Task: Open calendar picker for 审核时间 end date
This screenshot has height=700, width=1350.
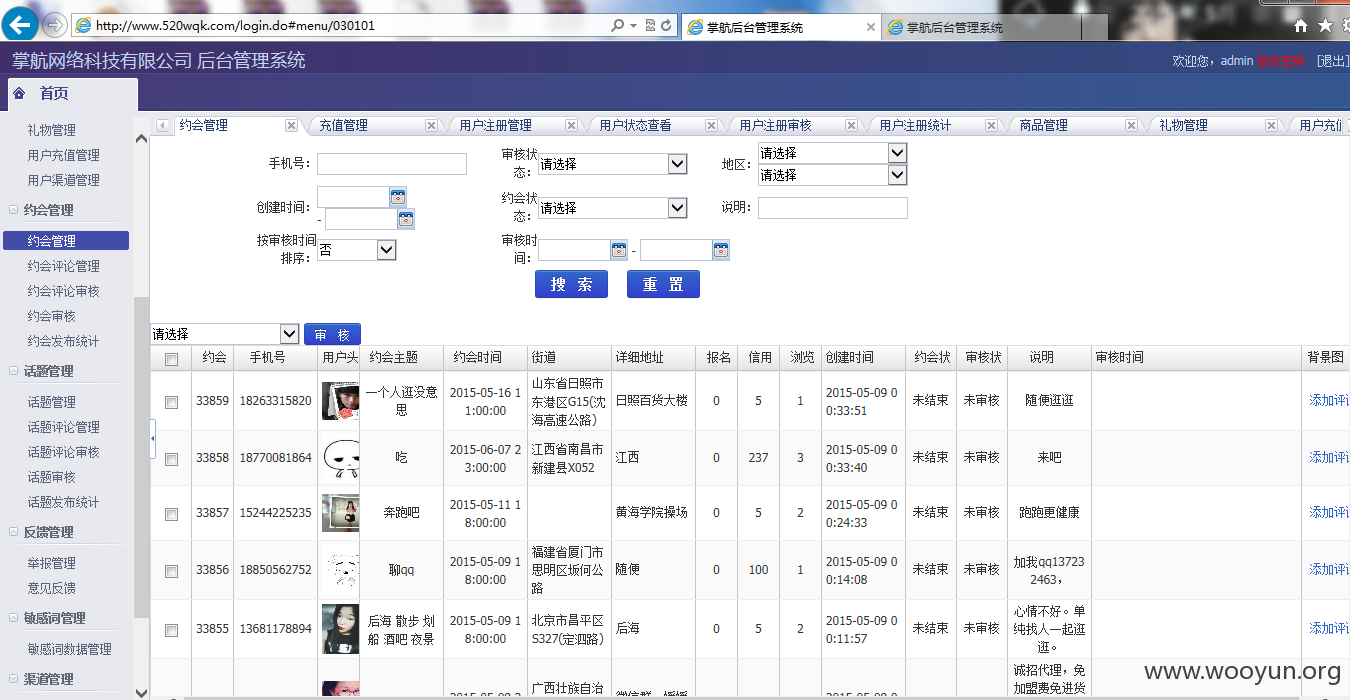Action: tap(721, 250)
